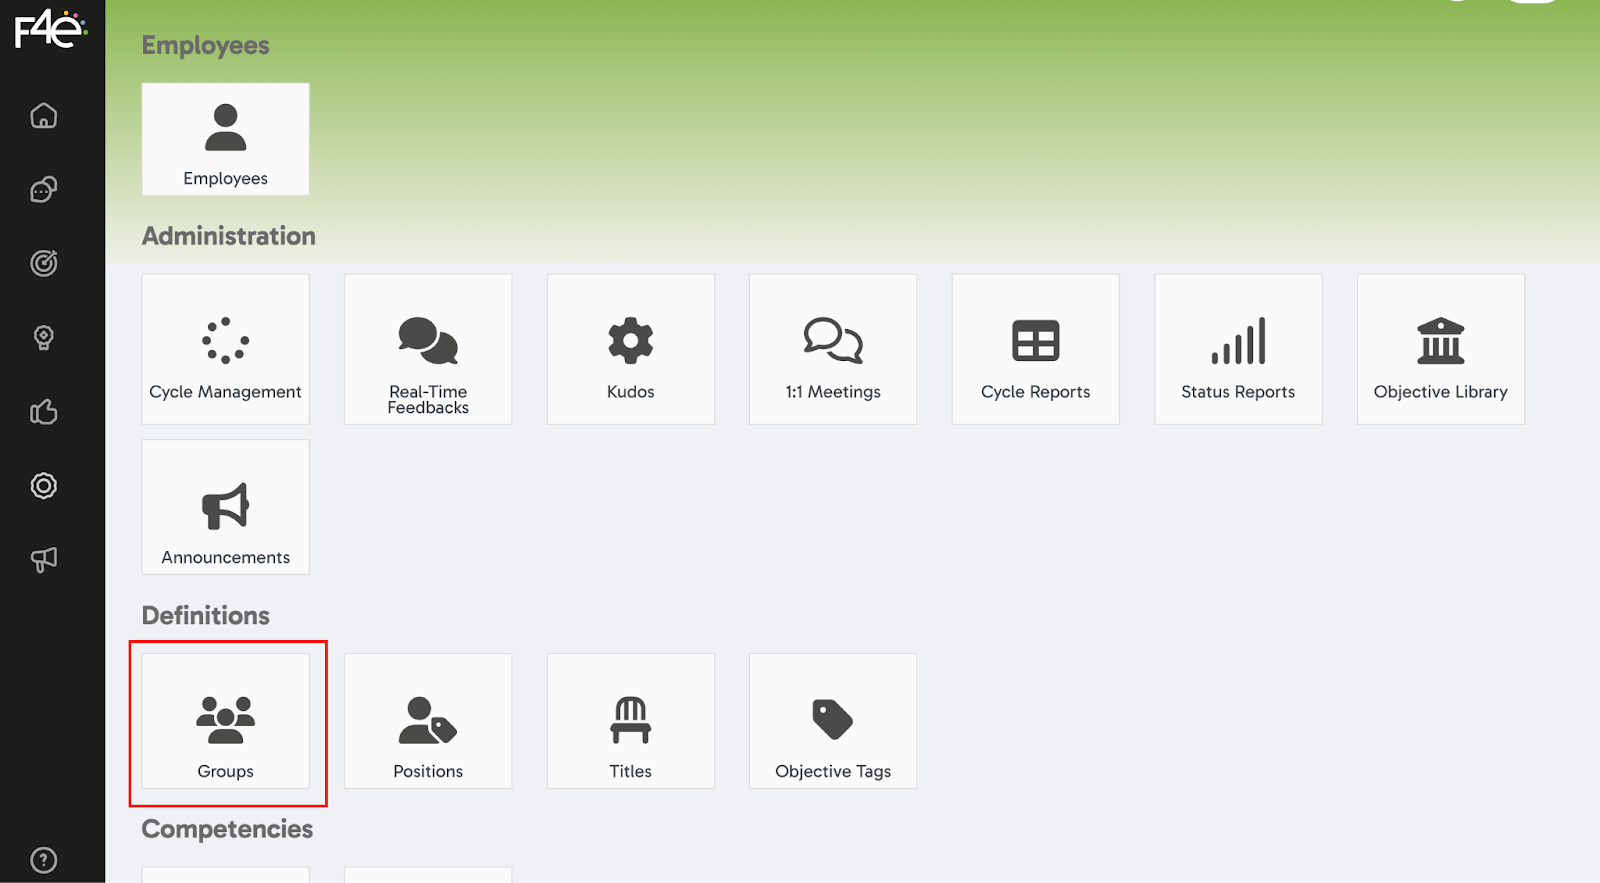Open Cycle Reports tile

click(1036, 350)
